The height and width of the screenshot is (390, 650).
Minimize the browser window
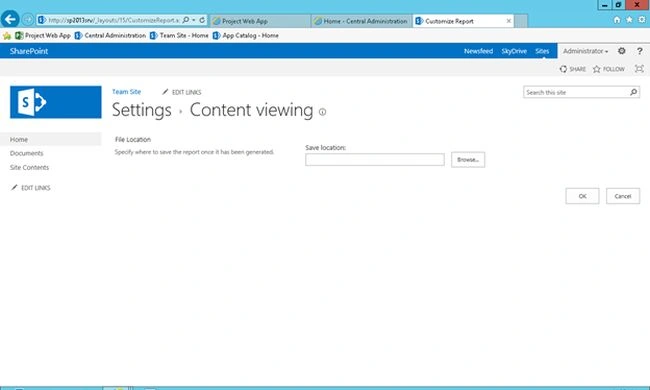click(x=604, y=5)
